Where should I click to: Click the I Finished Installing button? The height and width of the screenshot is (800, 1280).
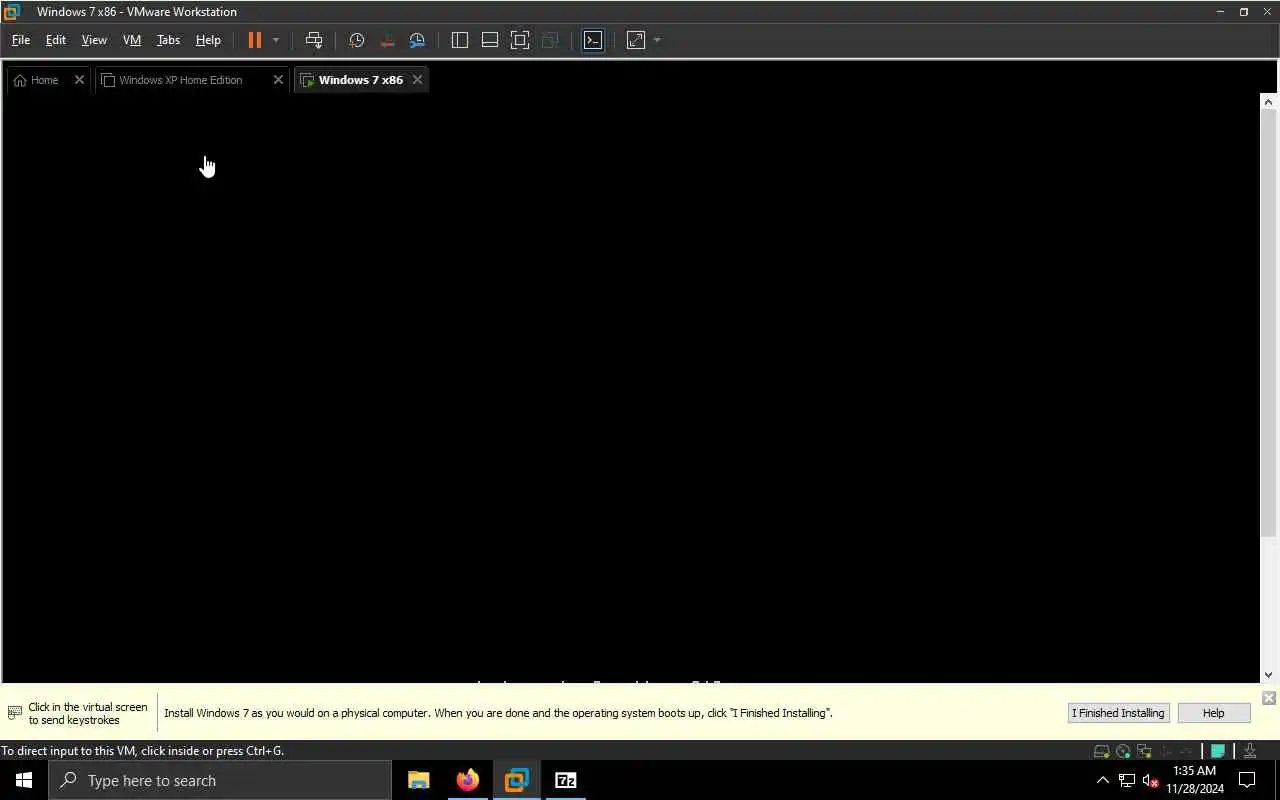click(1118, 713)
